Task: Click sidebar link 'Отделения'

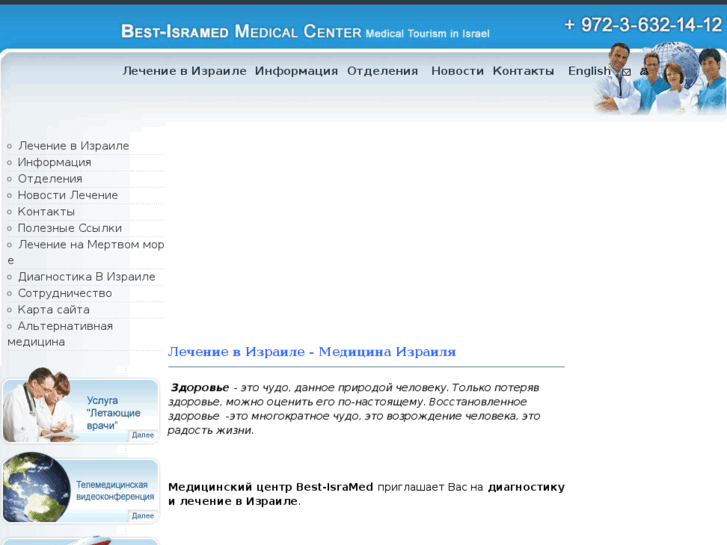Action: pyautogui.click(x=50, y=179)
